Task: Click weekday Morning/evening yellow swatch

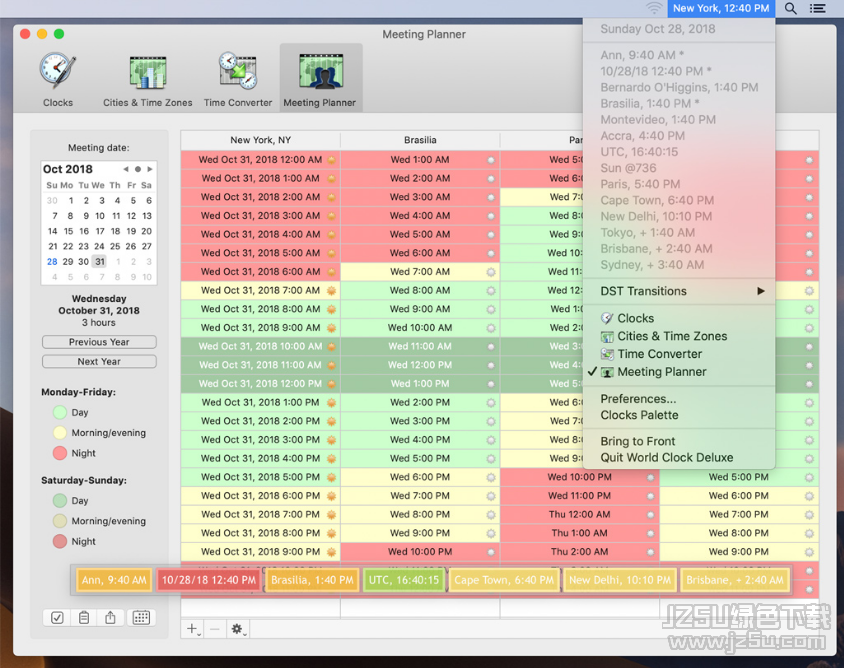Action: [x=60, y=433]
